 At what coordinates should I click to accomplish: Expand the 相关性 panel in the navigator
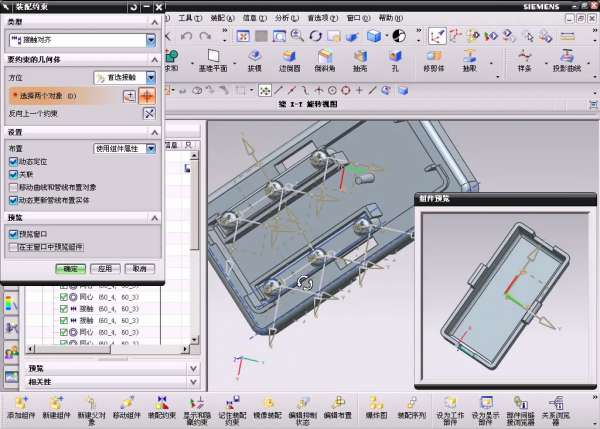[x=194, y=382]
